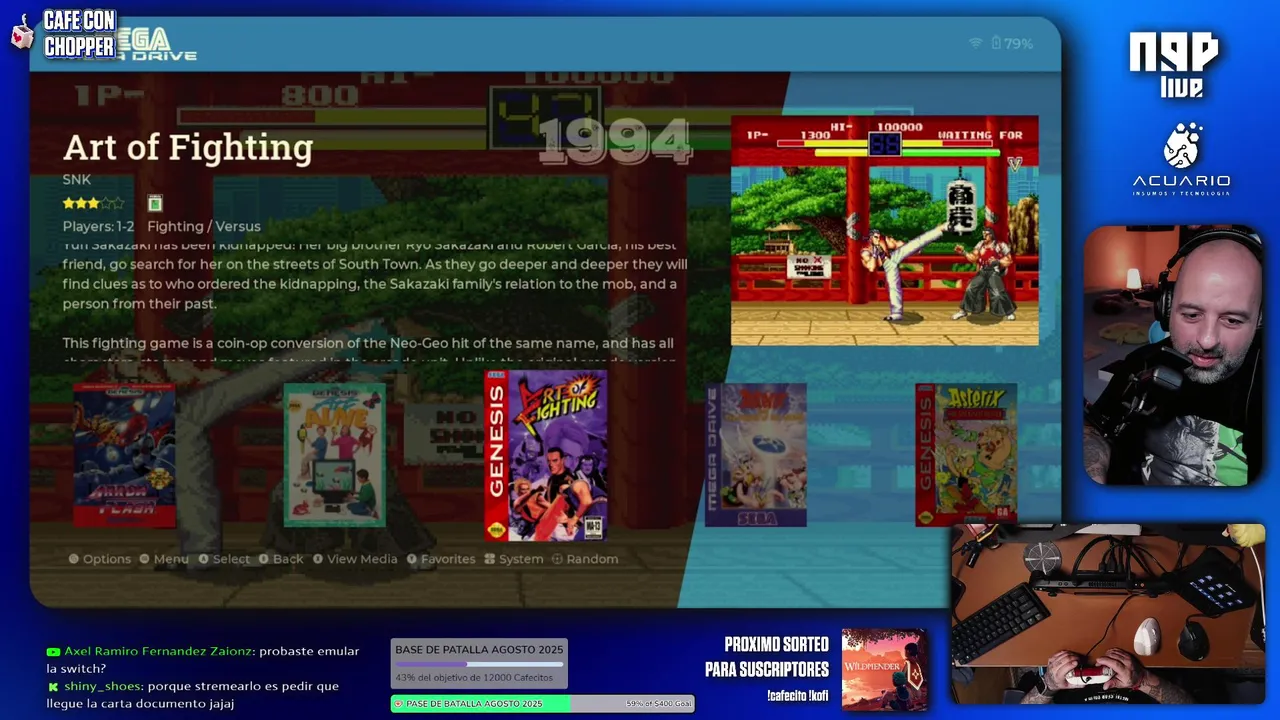1280x720 pixels.
Task: Click the desk and hands camera feed
Action: point(1107,614)
